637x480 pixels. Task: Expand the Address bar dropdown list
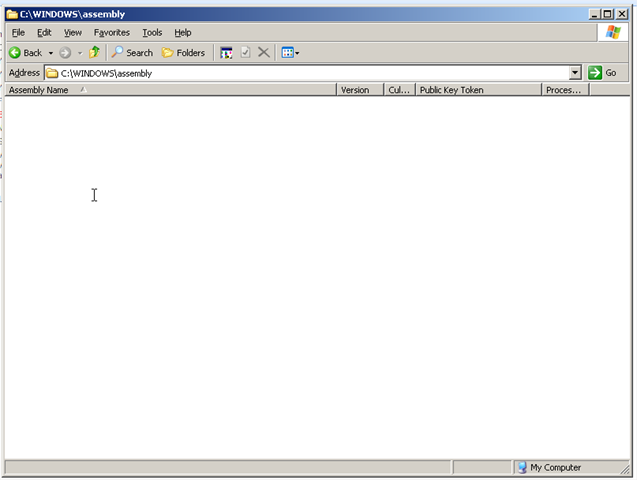[575, 73]
